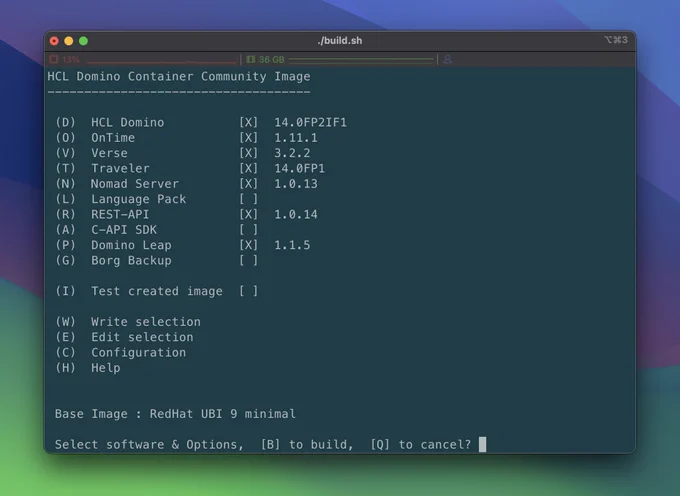Click the empty Language Pack checkbox

coord(248,199)
